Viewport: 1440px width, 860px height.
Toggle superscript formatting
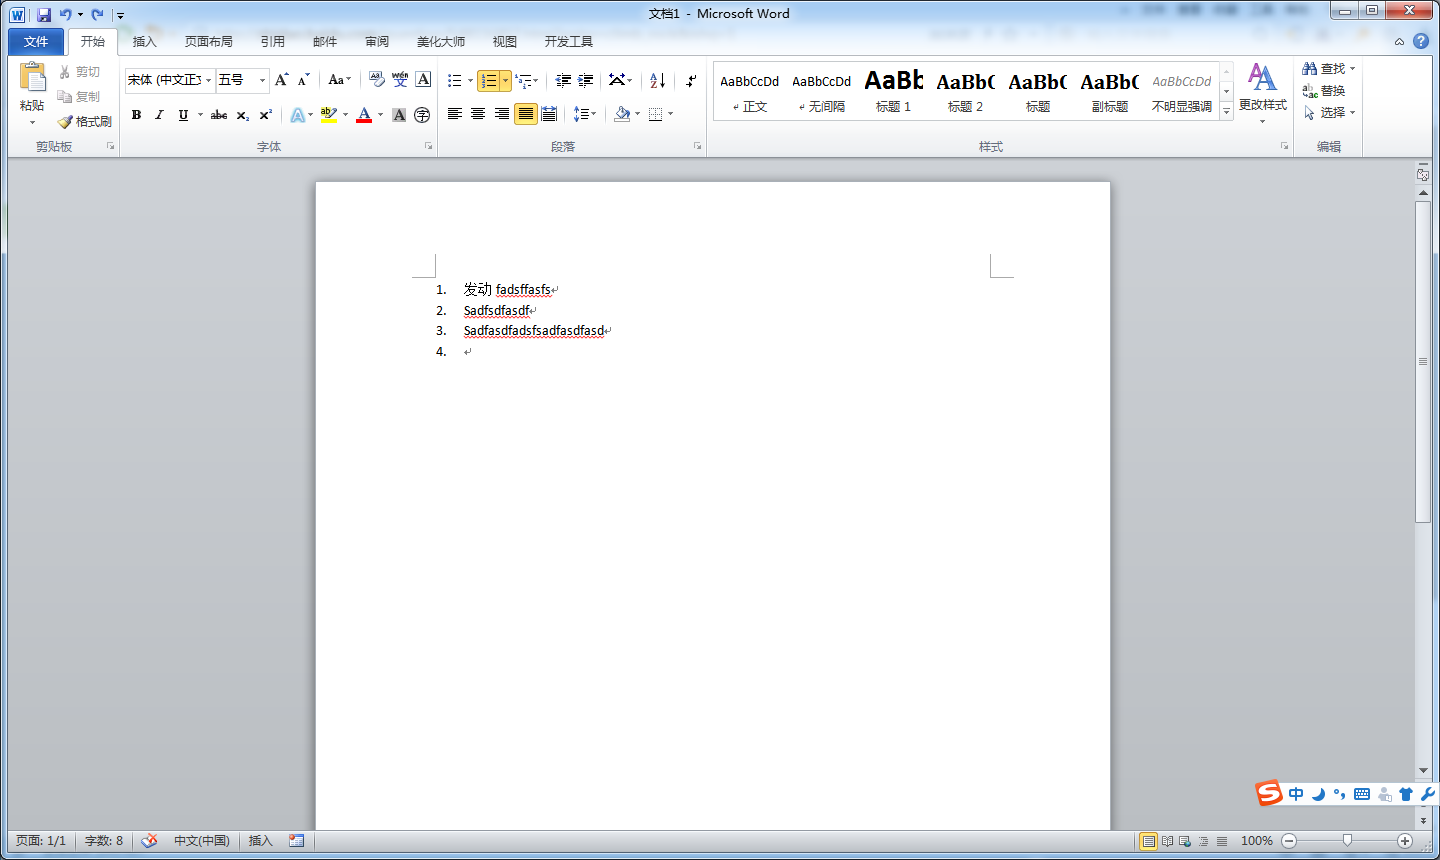tap(266, 115)
